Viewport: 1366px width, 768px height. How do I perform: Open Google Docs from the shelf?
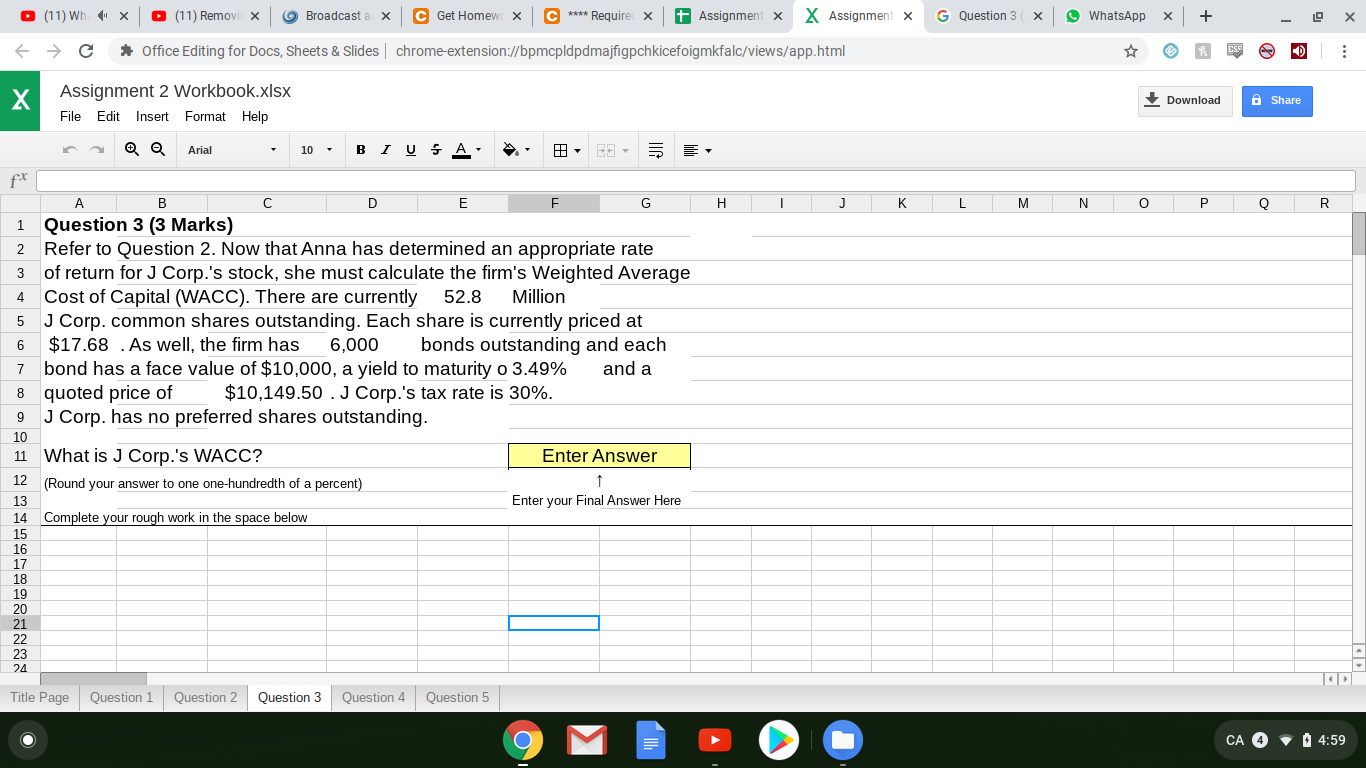650,740
